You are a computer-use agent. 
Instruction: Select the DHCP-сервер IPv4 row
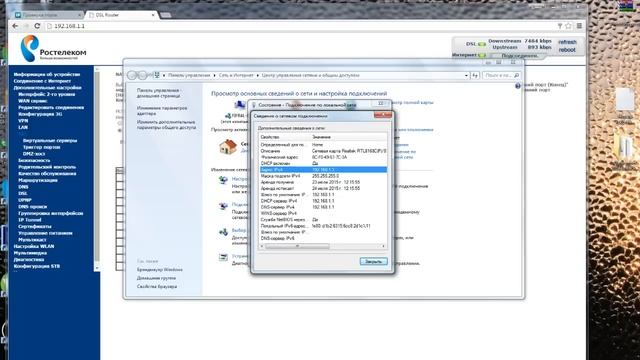tap(323, 201)
